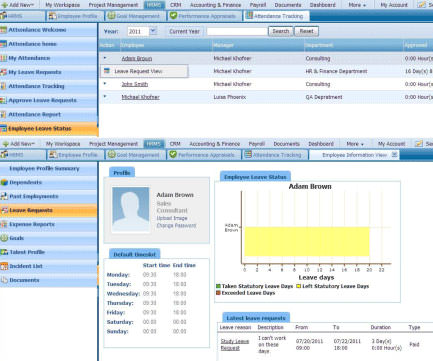
Task: Click the Incident List sidebar icon
Action: tap(4, 266)
